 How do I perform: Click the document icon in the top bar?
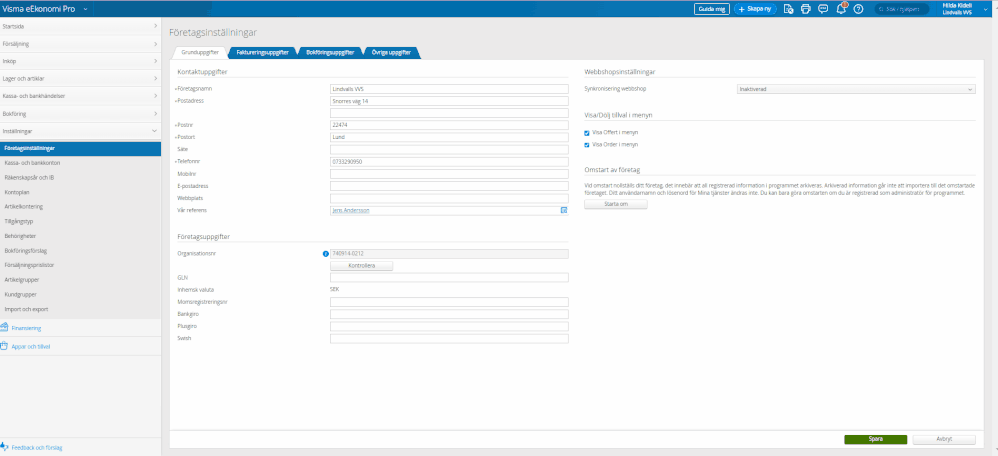[789, 9]
